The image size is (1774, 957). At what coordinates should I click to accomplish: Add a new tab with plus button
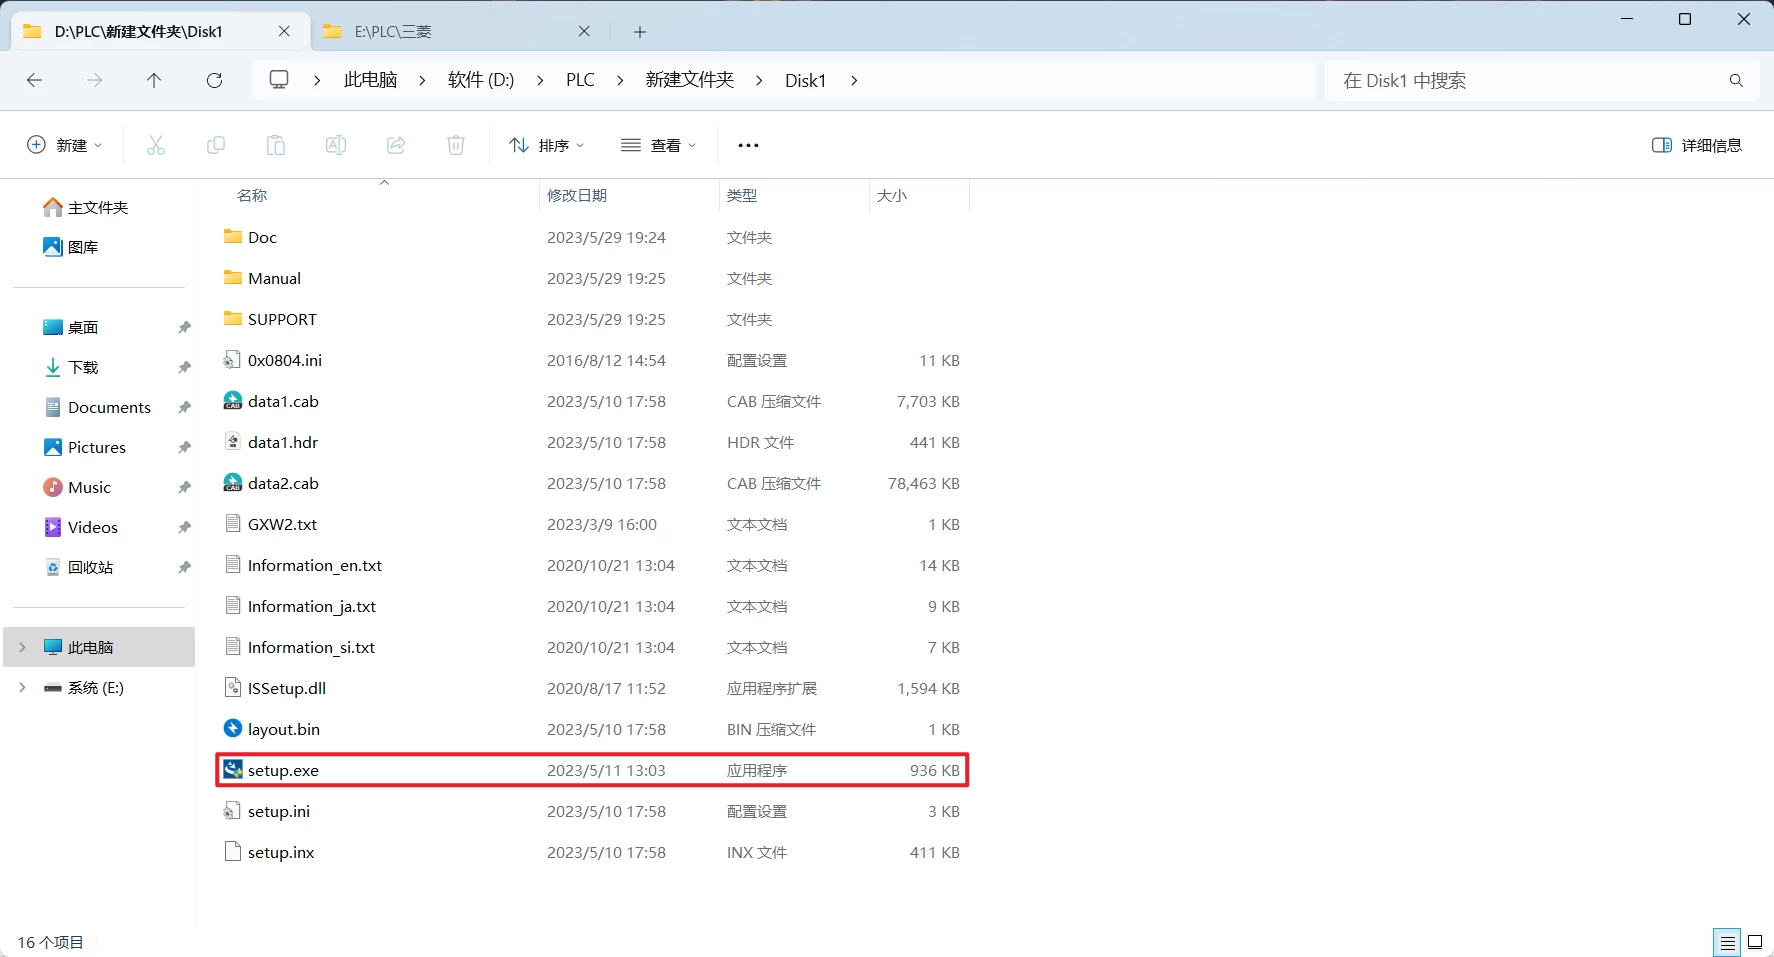640,32
